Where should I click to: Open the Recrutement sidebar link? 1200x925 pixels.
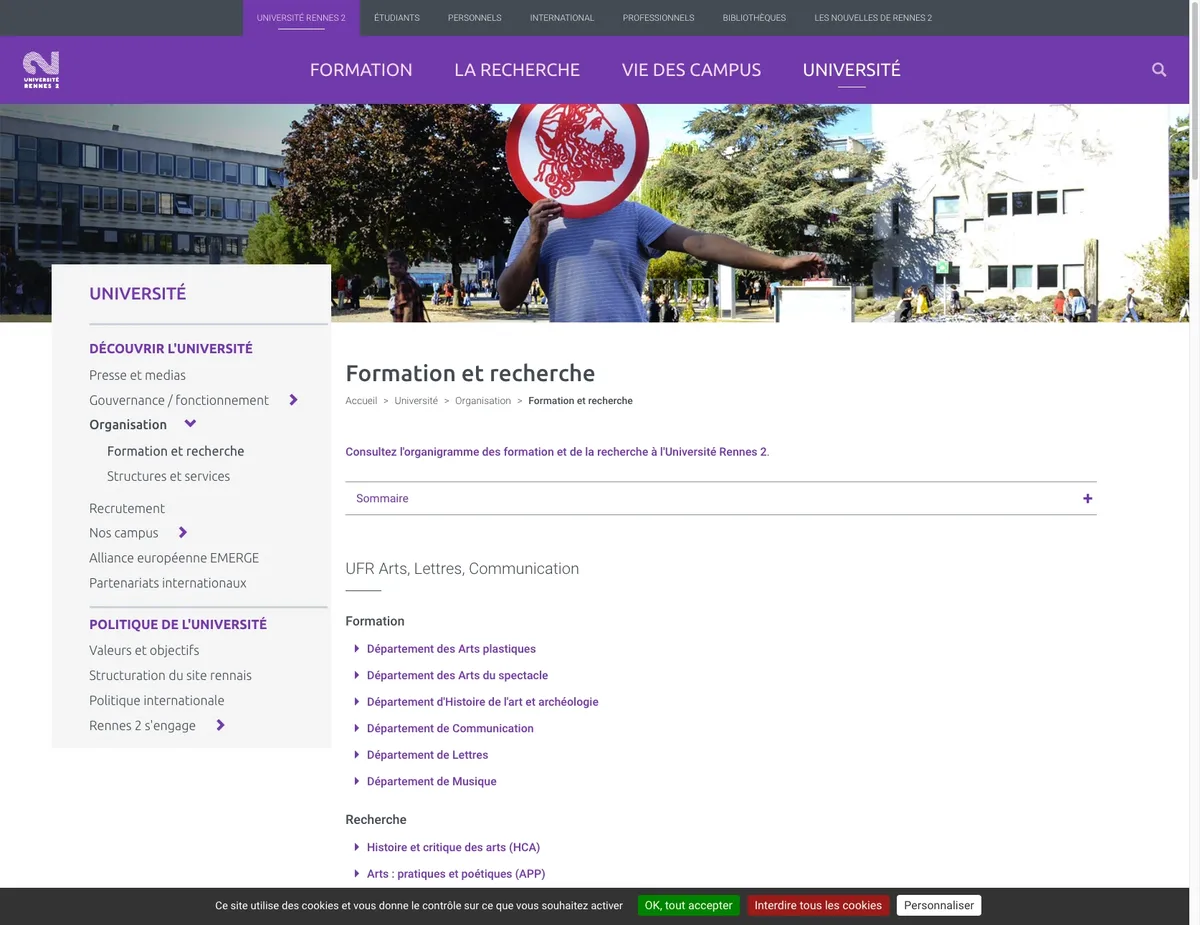tap(127, 508)
